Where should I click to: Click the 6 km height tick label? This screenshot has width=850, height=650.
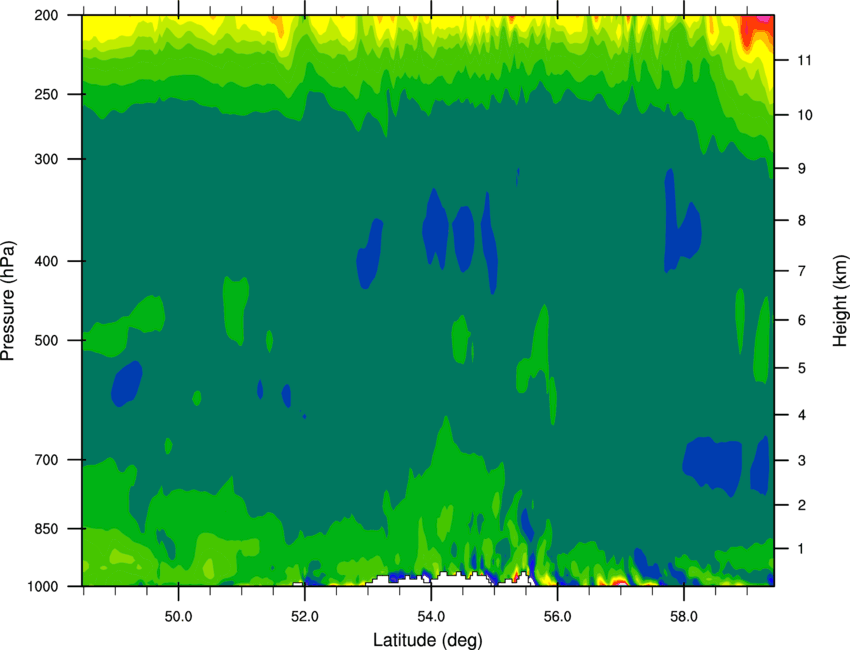tap(801, 320)
